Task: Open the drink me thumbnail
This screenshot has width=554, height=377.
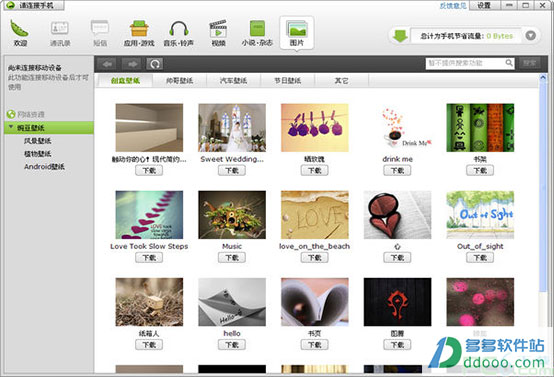Action: [397, 128]
